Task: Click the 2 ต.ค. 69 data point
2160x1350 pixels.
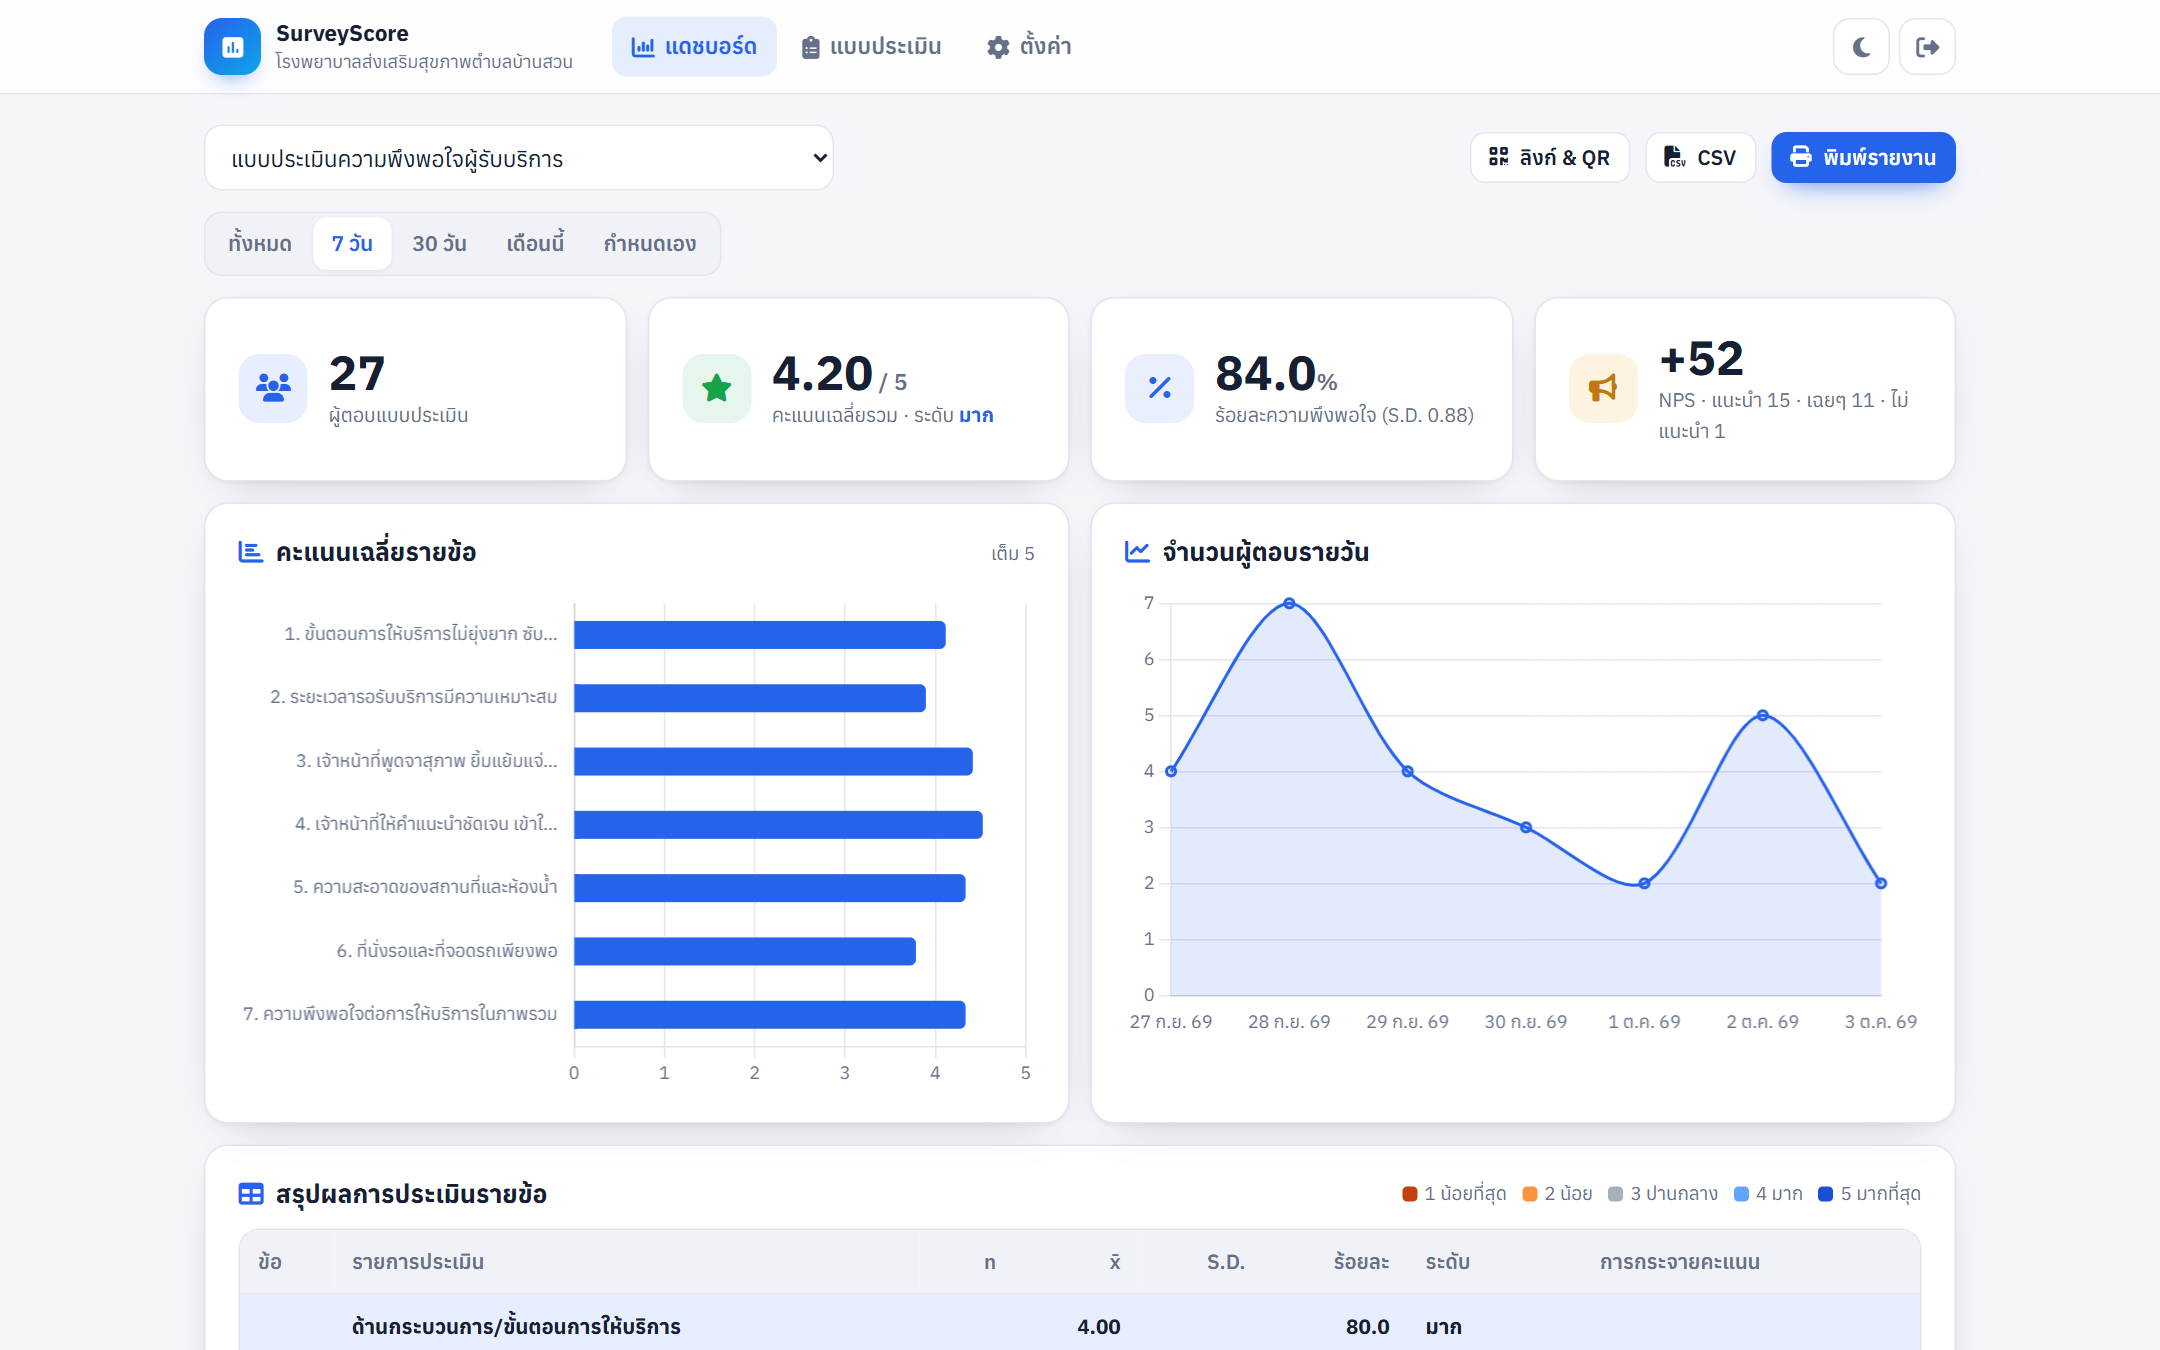Action: coord(1762,715)
